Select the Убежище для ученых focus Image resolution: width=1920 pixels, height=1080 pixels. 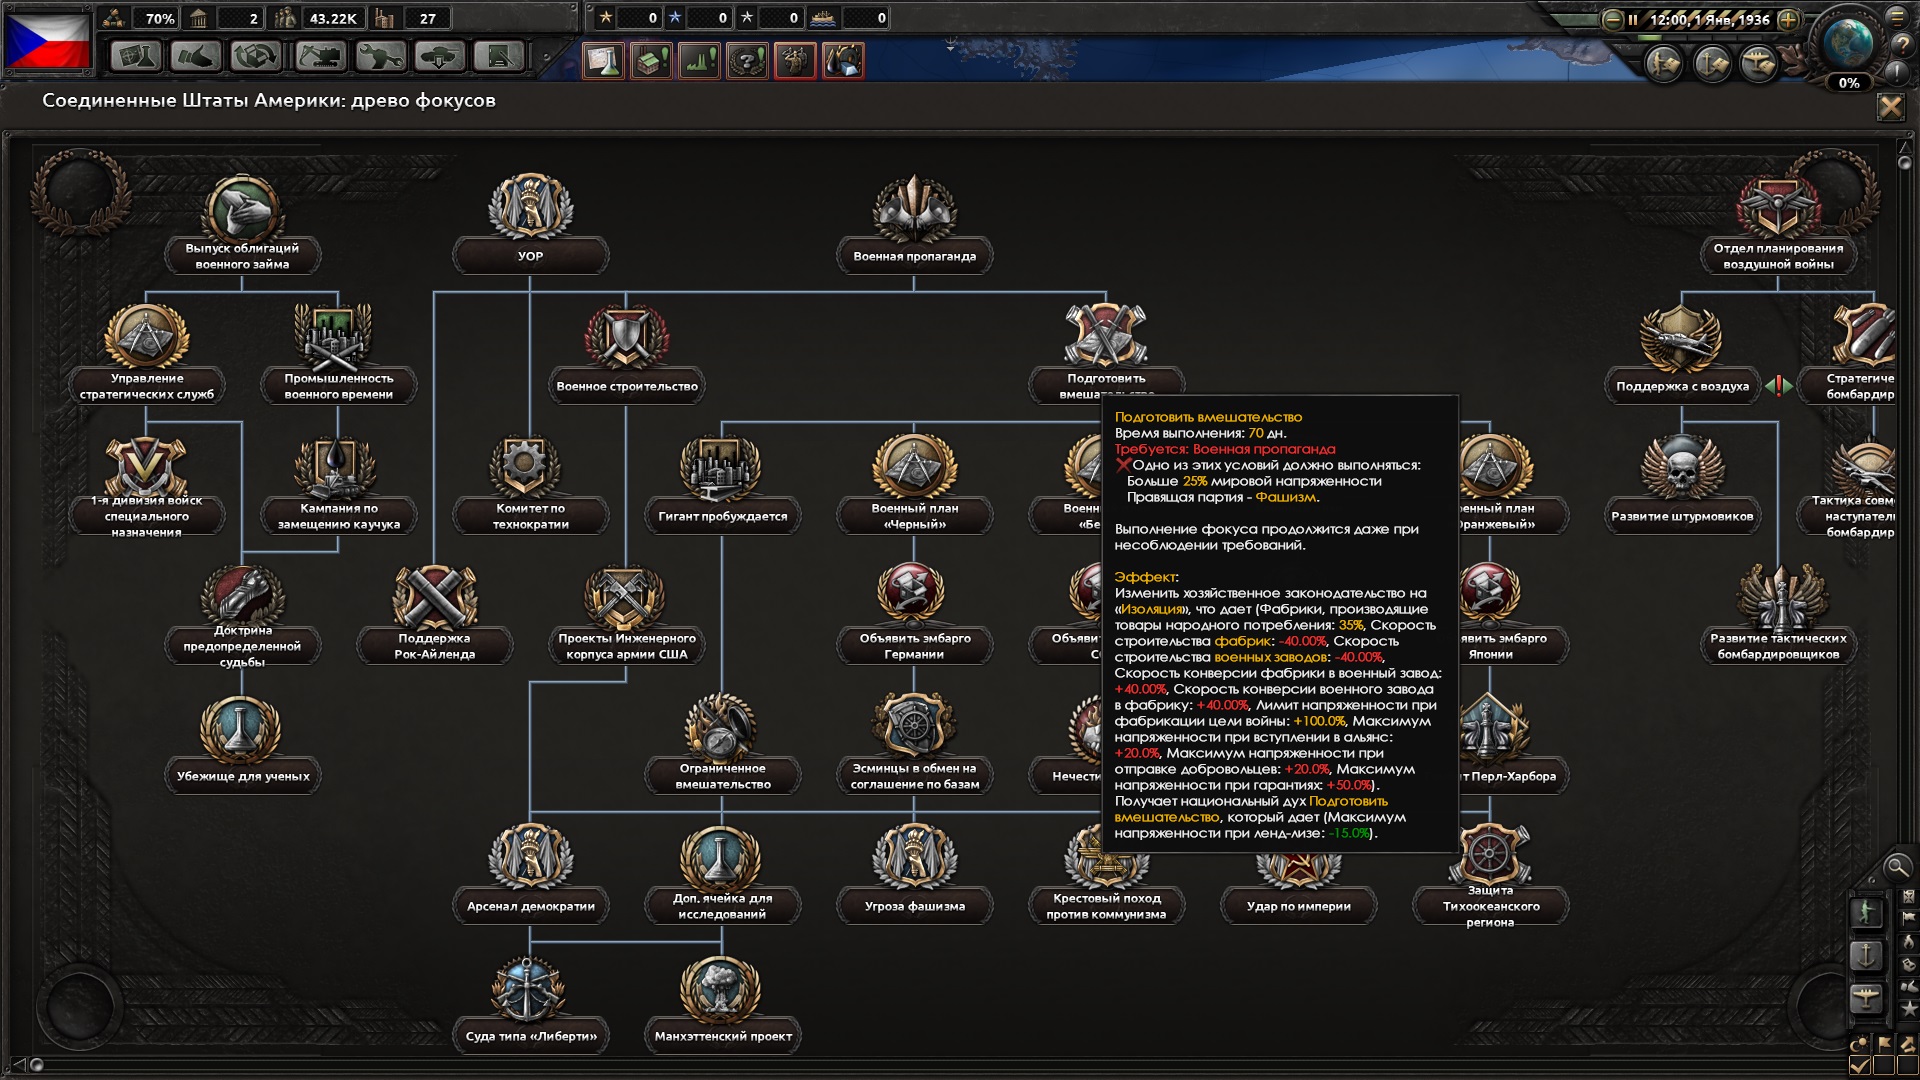click(242, 744)
